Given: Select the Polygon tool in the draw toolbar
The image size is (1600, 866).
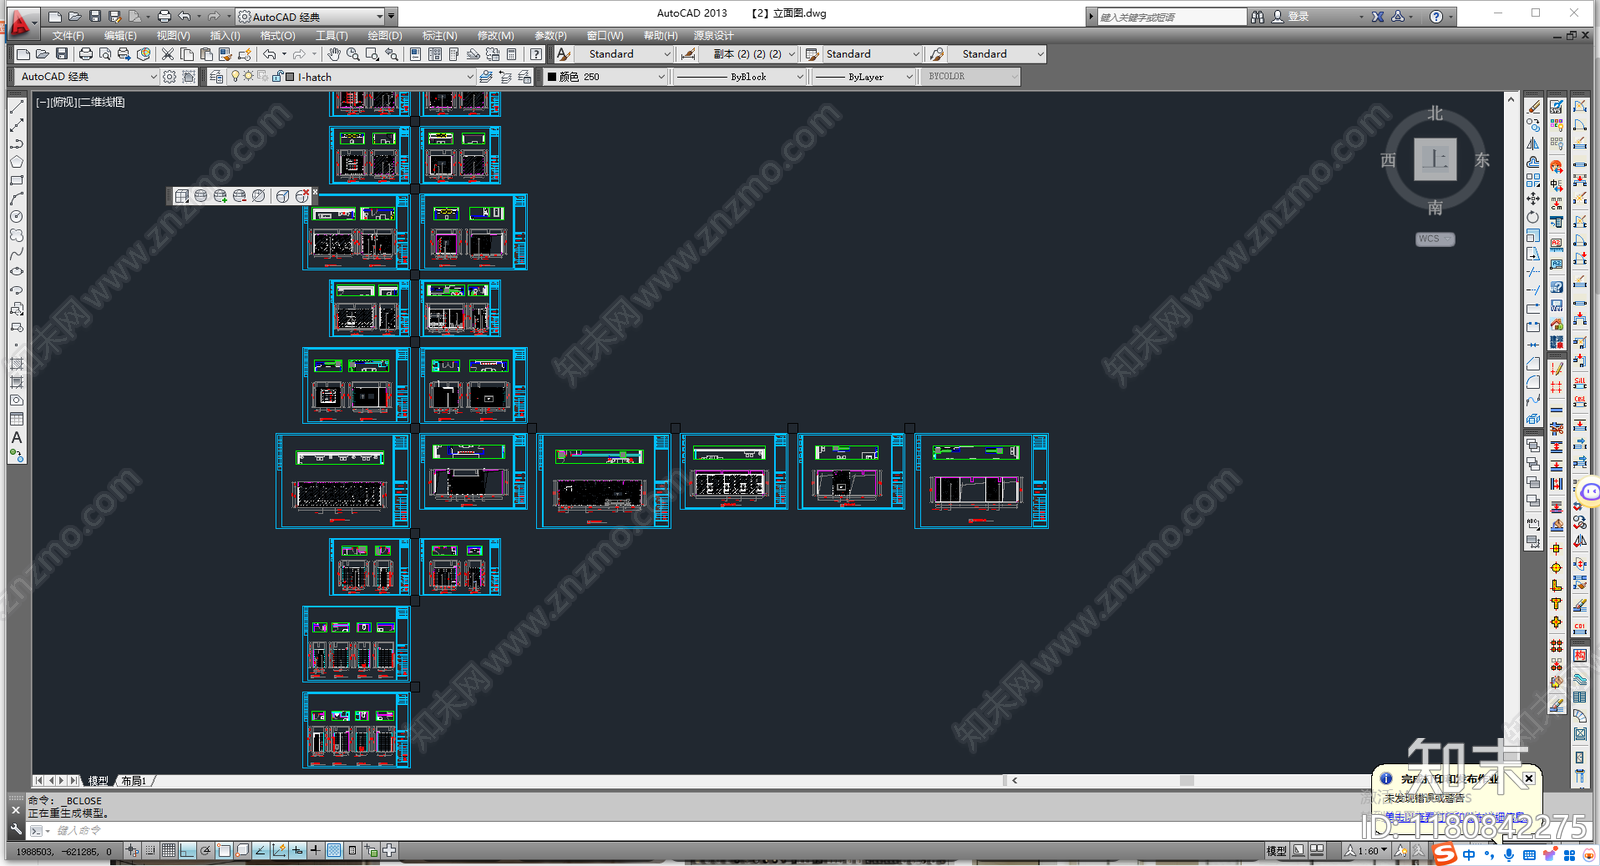Looking at the screenshot, I should tap(17, 162).
